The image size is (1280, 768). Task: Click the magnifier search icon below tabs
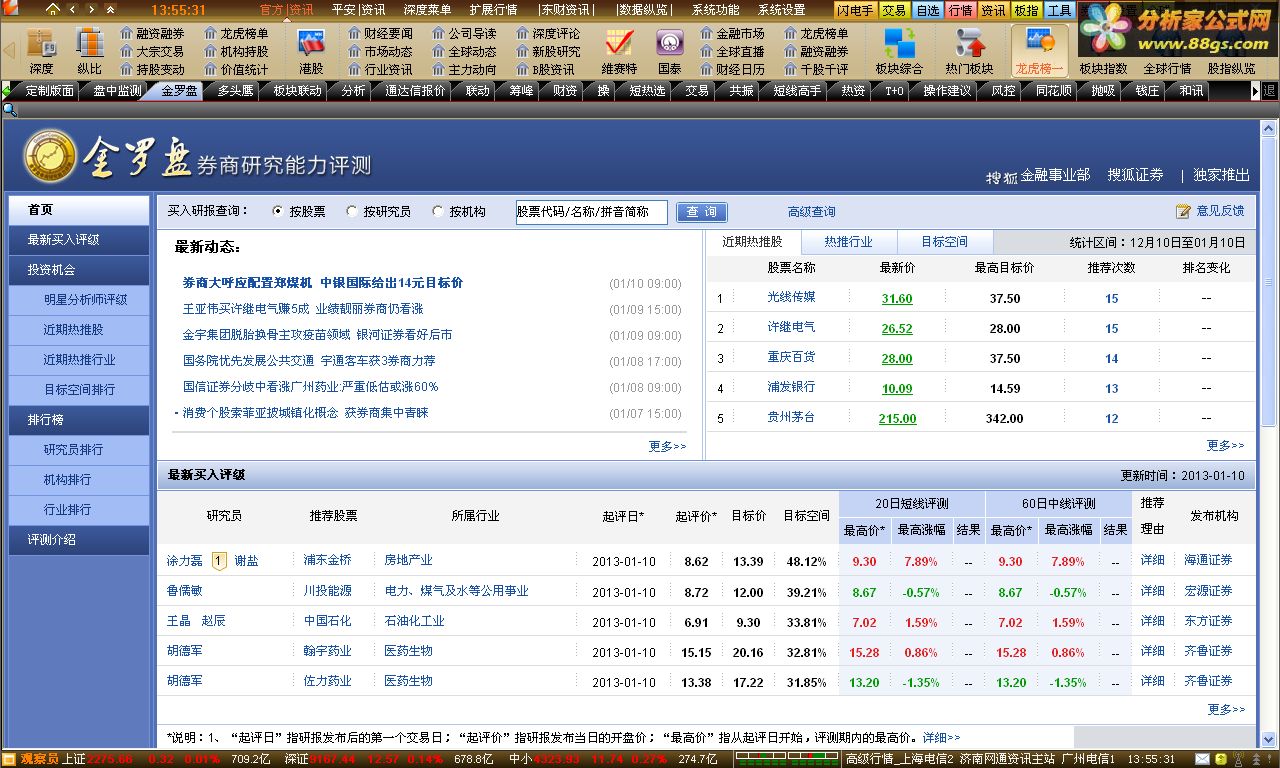pyautogui.click(x=10, y=109)
